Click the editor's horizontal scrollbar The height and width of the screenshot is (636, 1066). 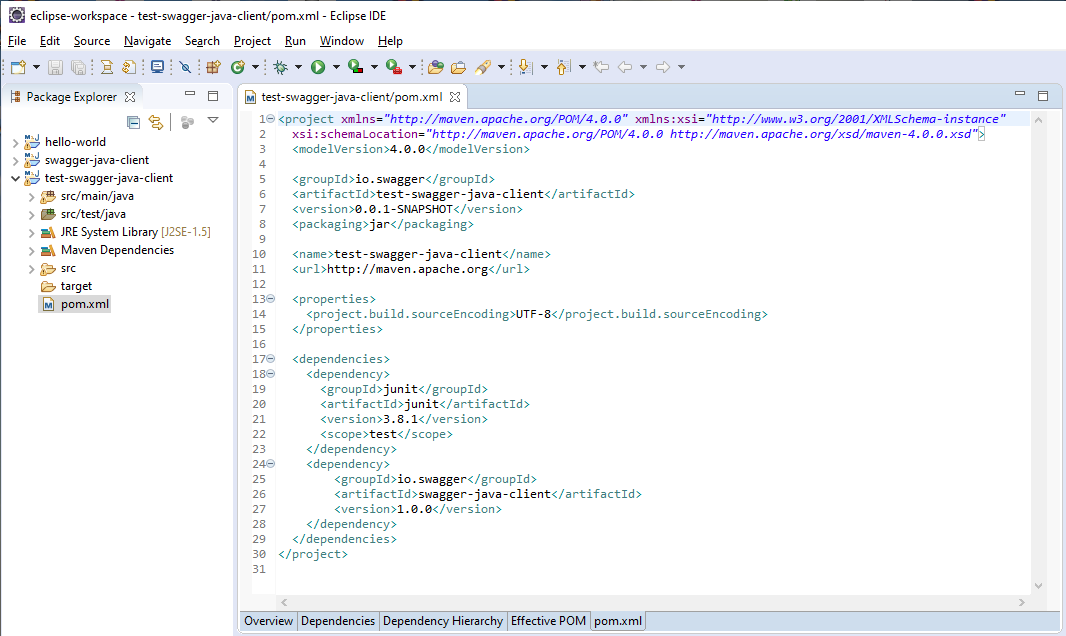(650, 602)
